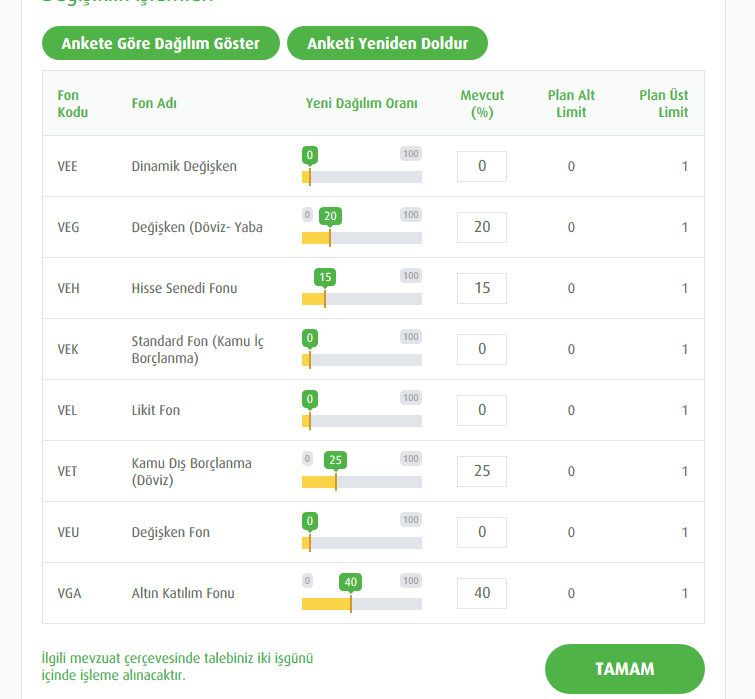Confirm with the TAMAM button
This screenshot has height=699, width=755.
624,669
